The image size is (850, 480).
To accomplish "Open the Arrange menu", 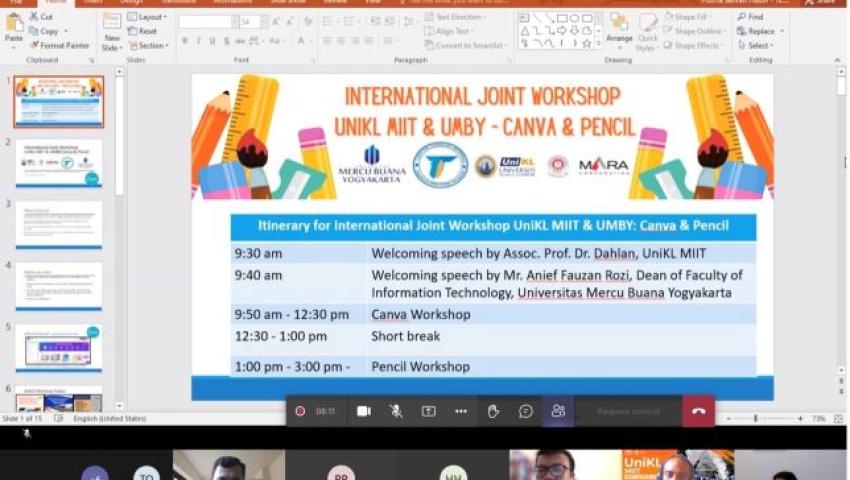I will coord(619,29).
